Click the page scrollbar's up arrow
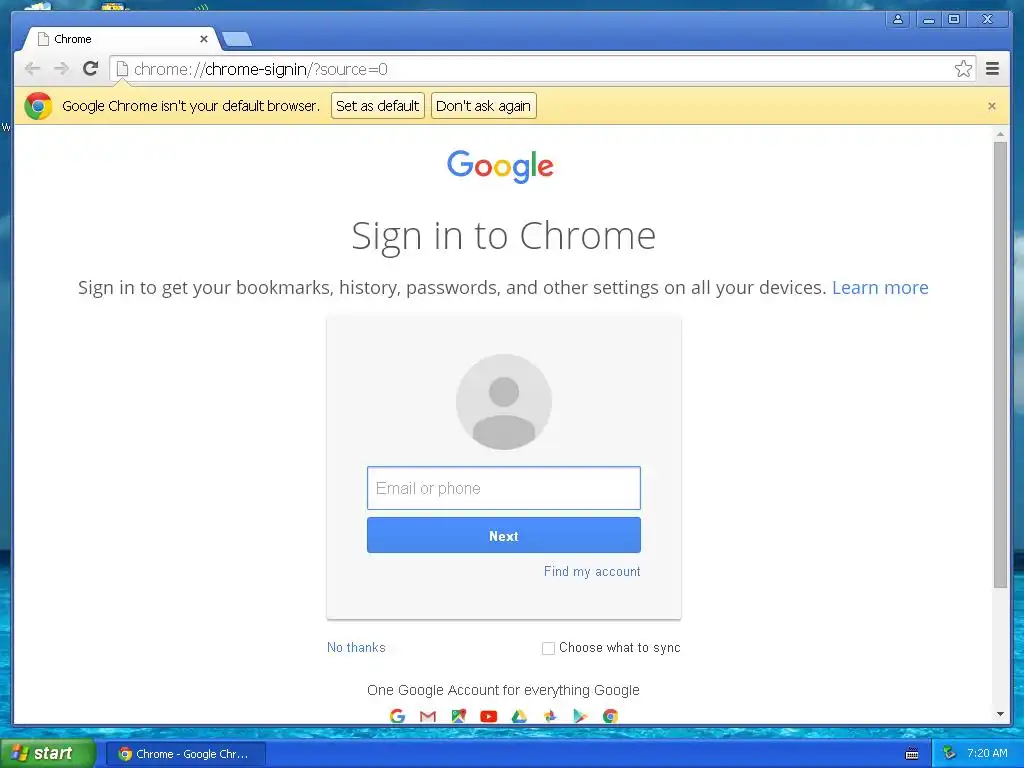 pyautogui.click(x=1000, y=134)
